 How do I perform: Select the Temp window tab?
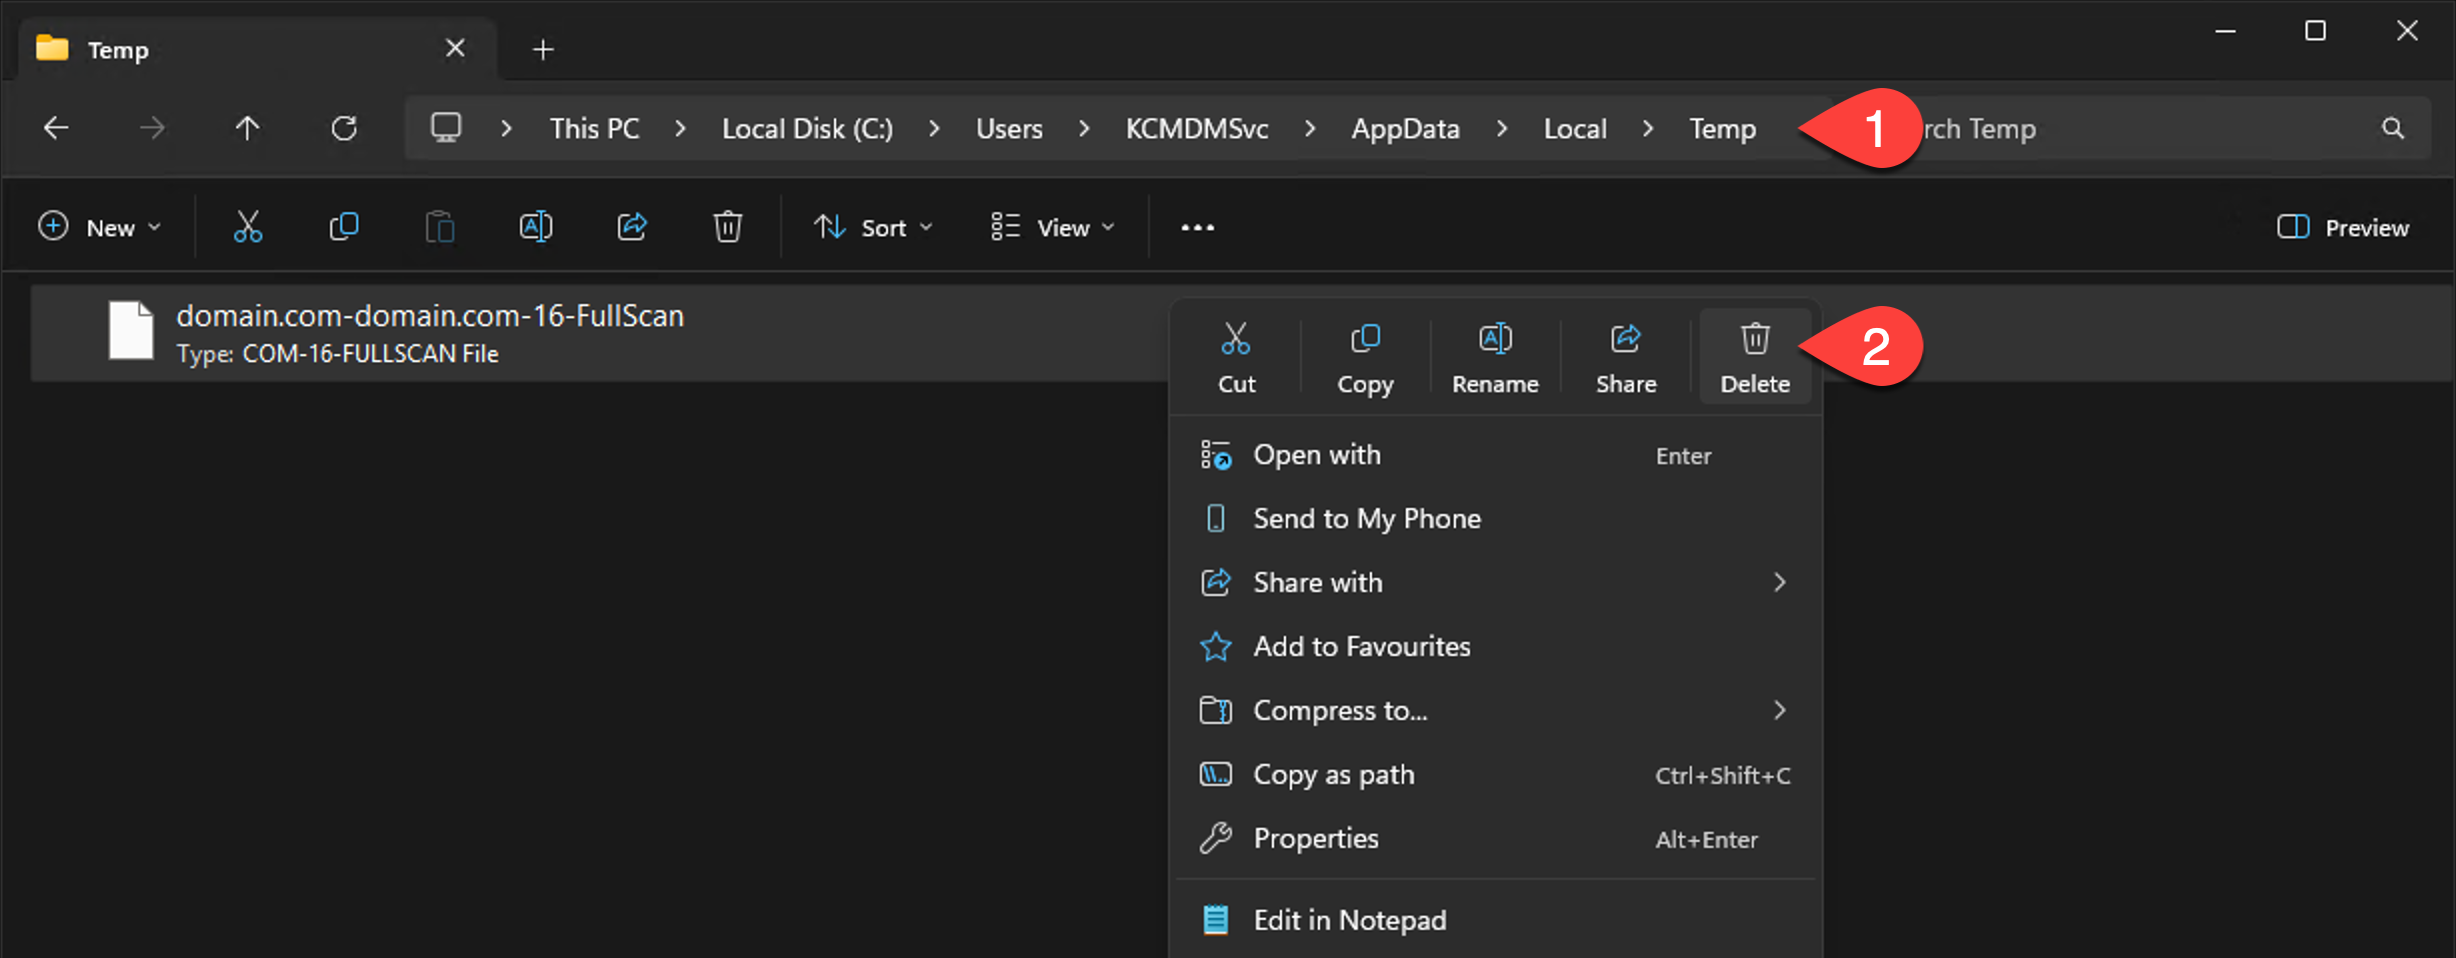(257, 49)
